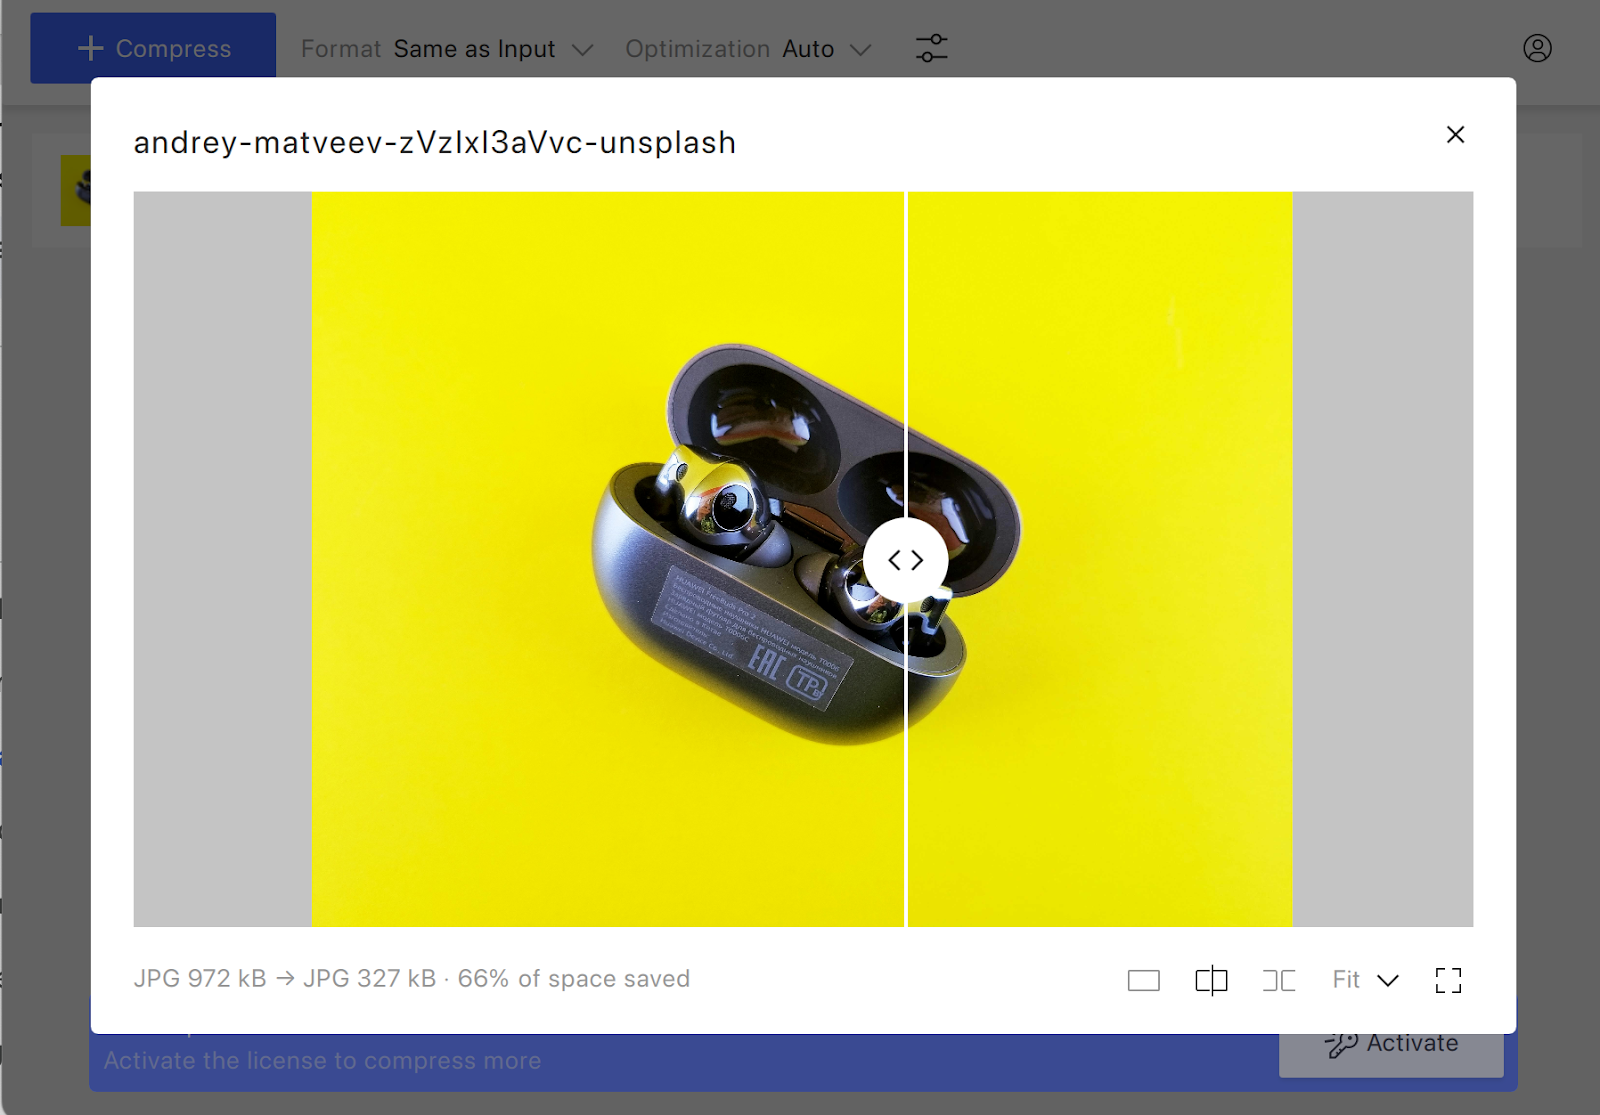Grab the before/after comparison slider handle
Viewport: 1600px width, 1115px height.
(906, 560)
